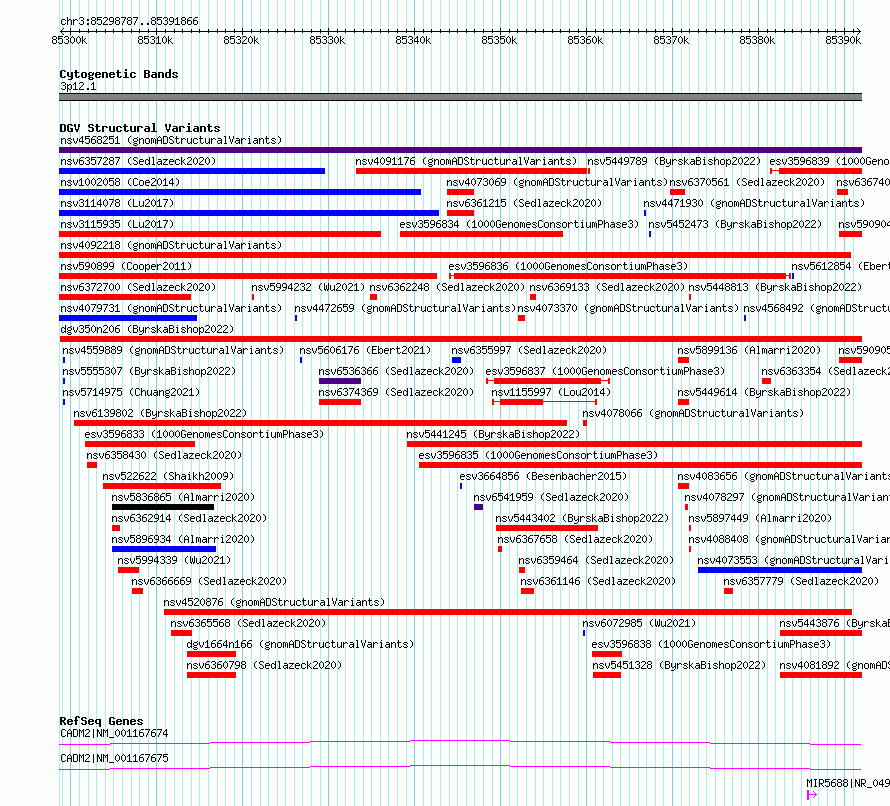
Task: Click the nsv5449789 ByrskaBishop2022 label
Action: coord(674,161)
